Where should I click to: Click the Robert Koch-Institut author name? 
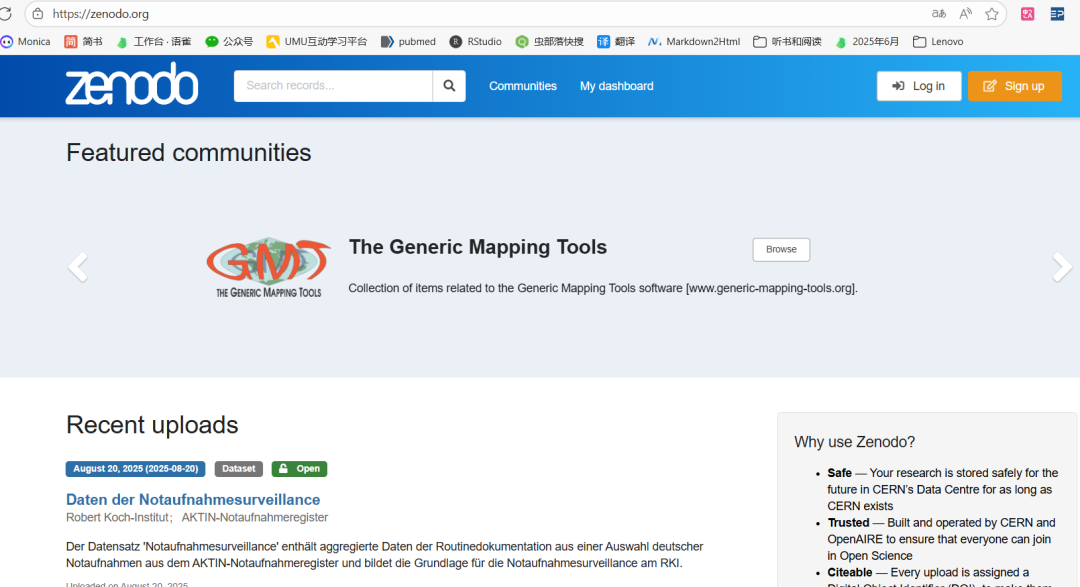pyautogui.click(x=117, y=517)
